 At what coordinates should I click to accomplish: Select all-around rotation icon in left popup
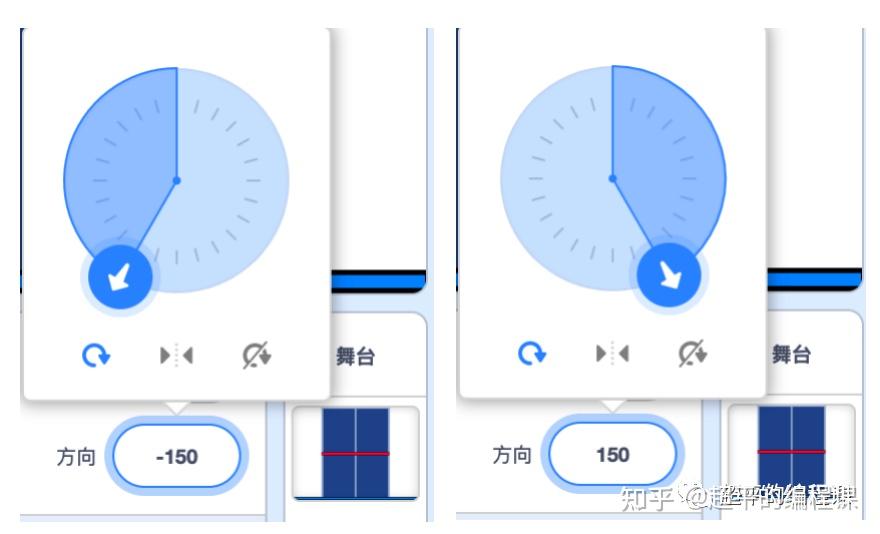tap(96, 355)
